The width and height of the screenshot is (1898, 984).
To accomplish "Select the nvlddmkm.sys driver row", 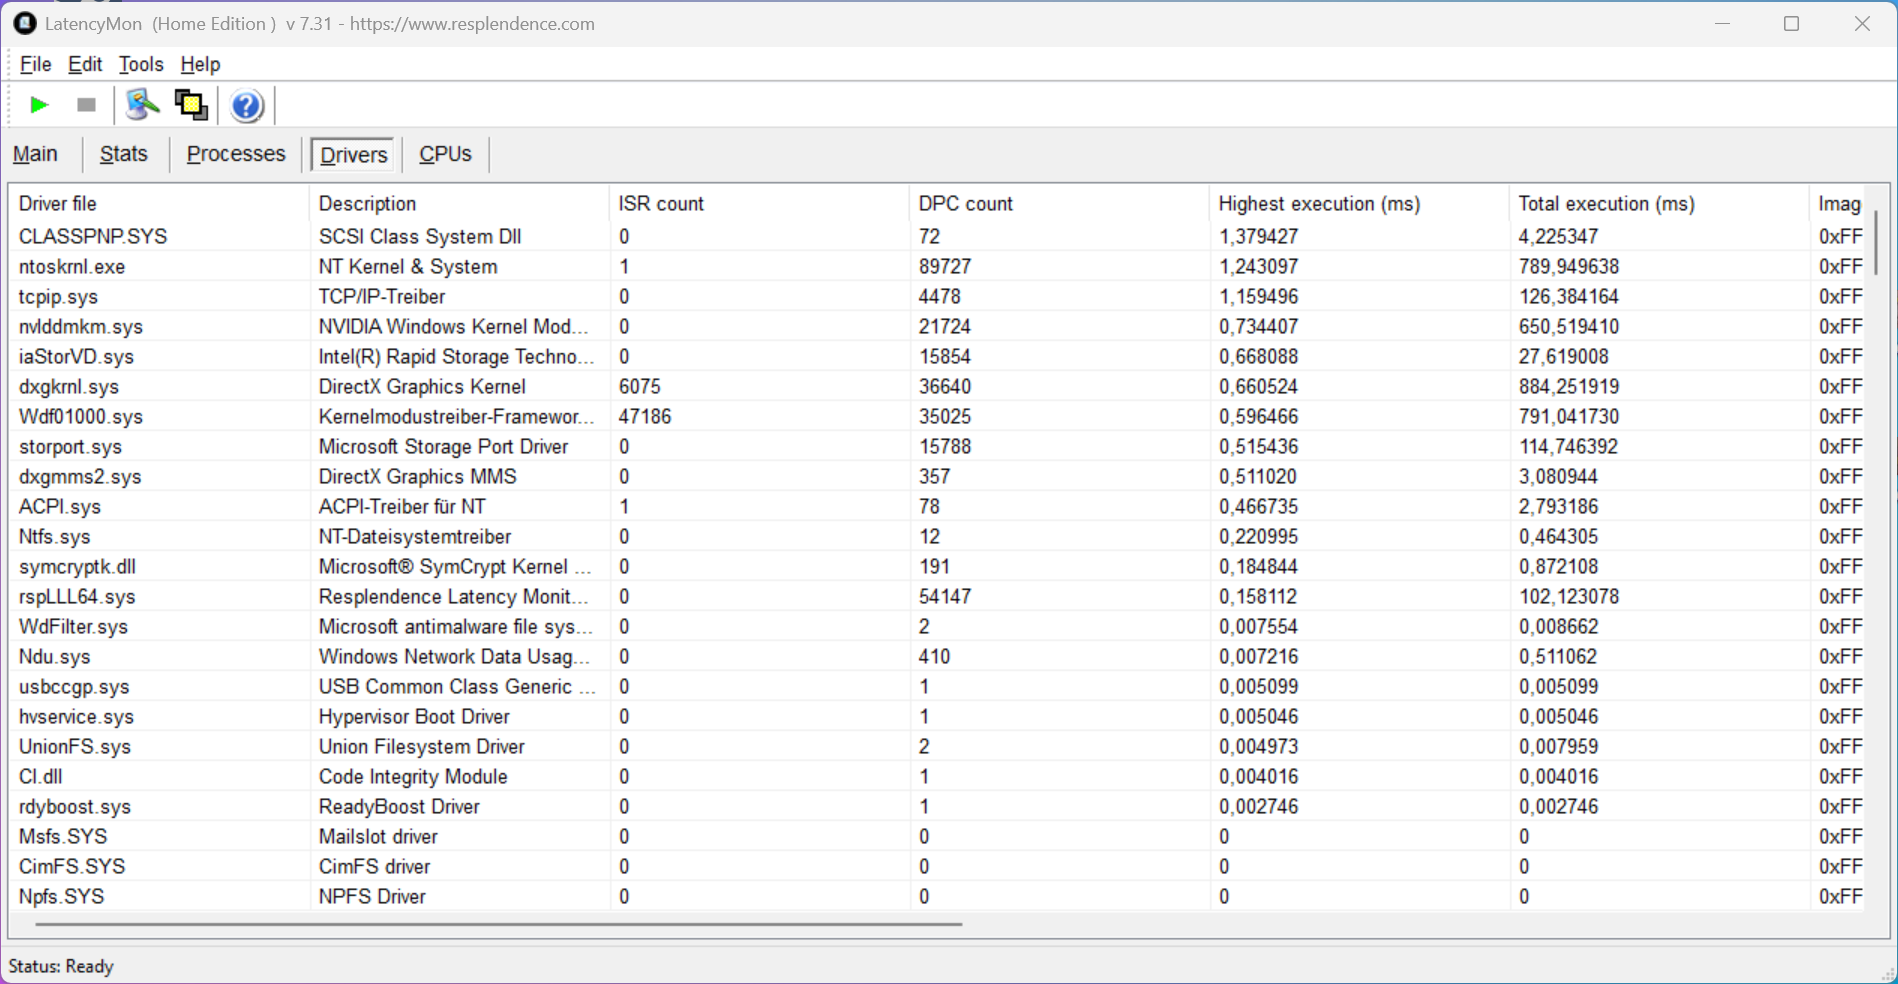I will (x=81, y=327).
